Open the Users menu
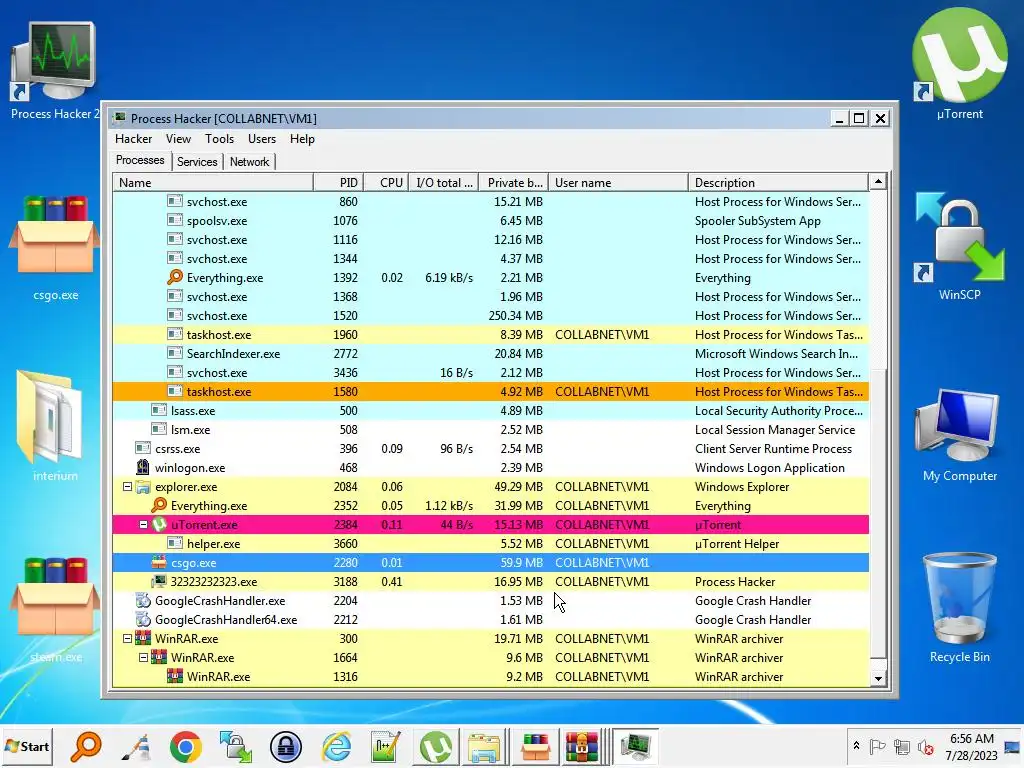This screenshot has width=1024, height=768. pos(262,138)
